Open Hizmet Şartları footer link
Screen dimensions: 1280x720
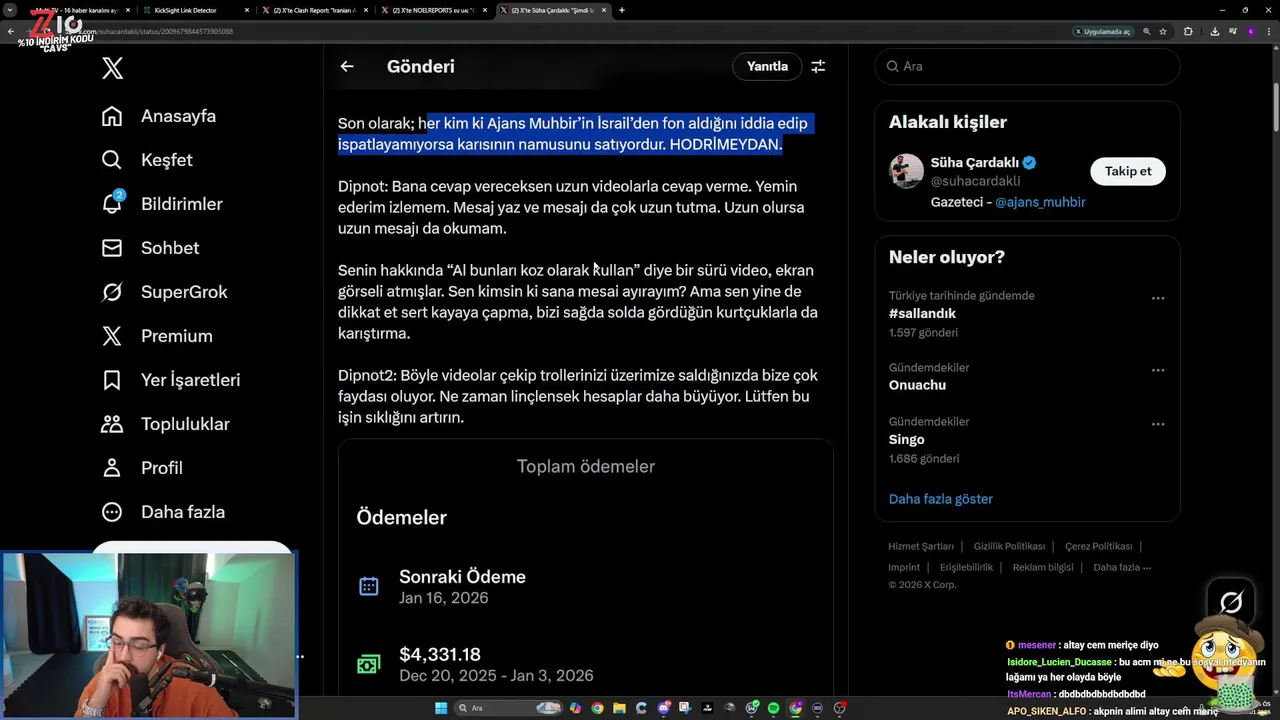[x=921, y=546]
